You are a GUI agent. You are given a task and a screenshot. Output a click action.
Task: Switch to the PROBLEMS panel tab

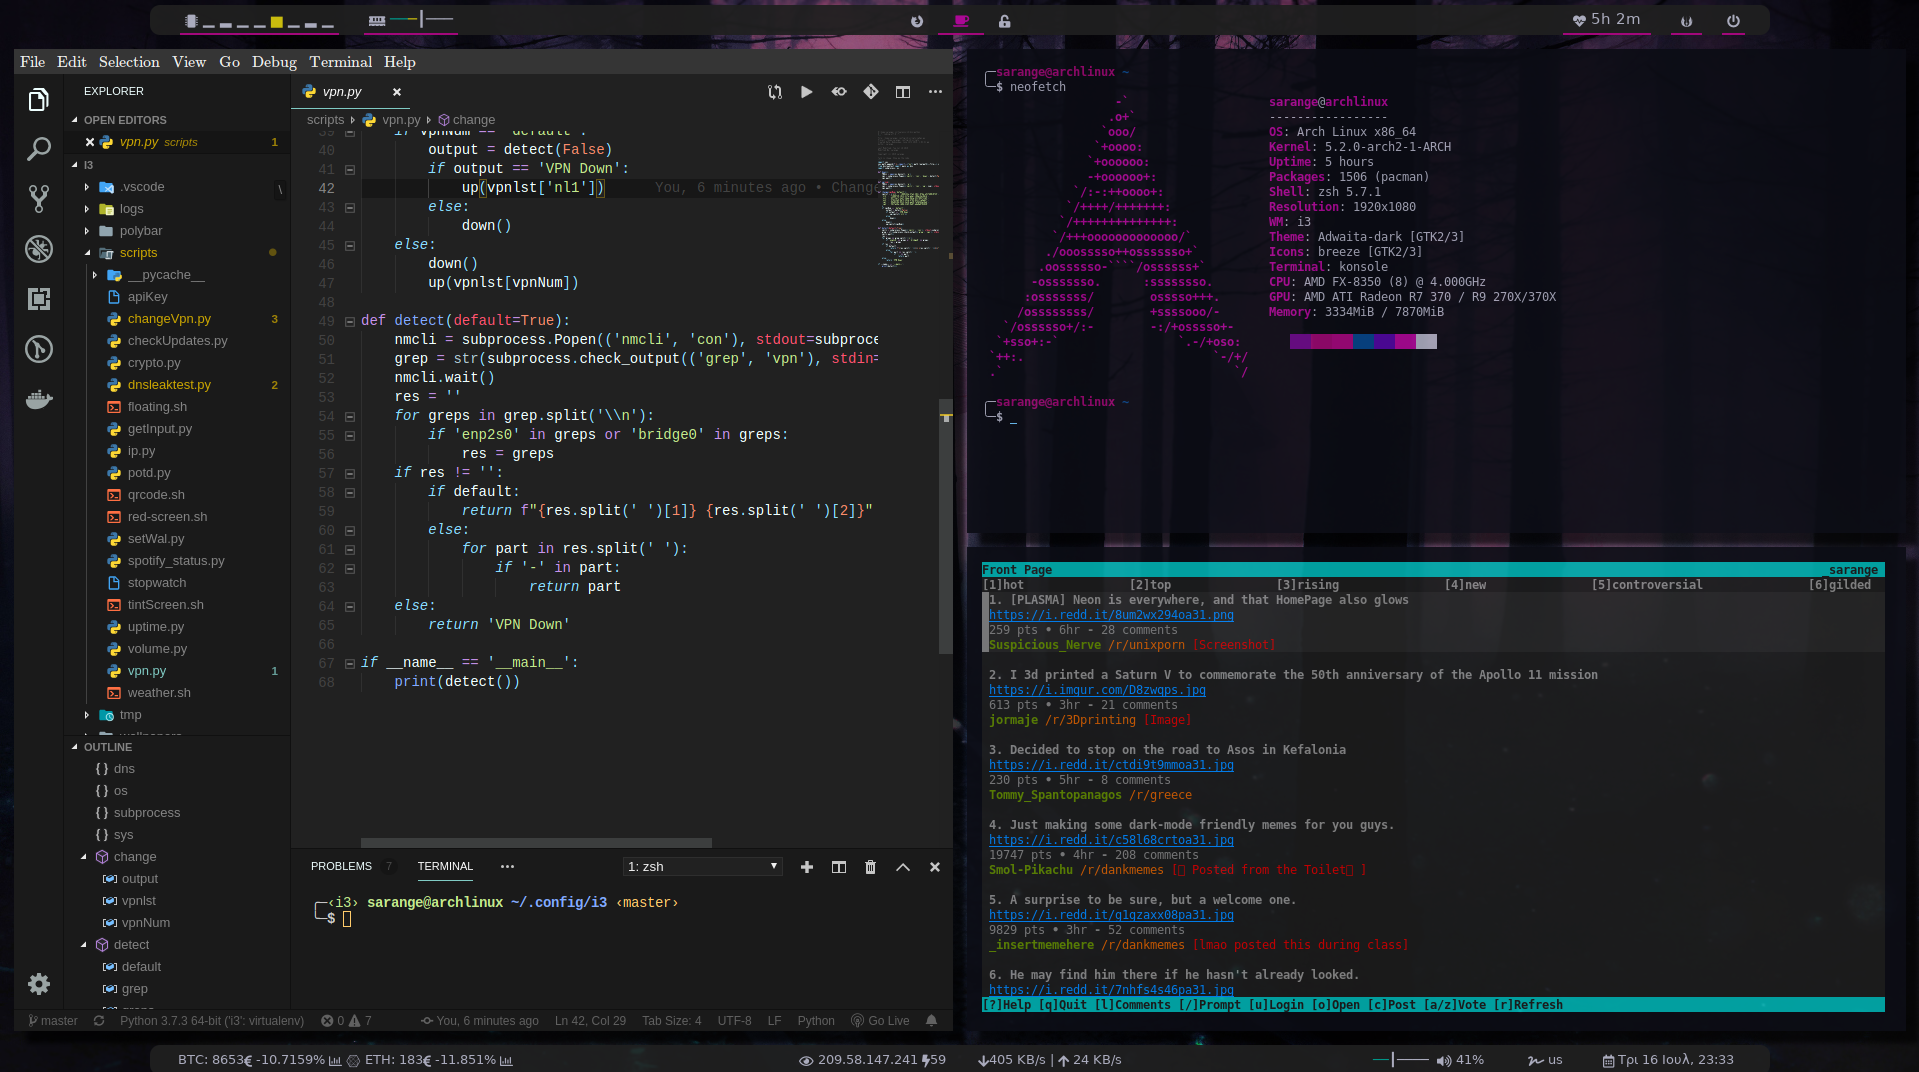click(341, 867)
